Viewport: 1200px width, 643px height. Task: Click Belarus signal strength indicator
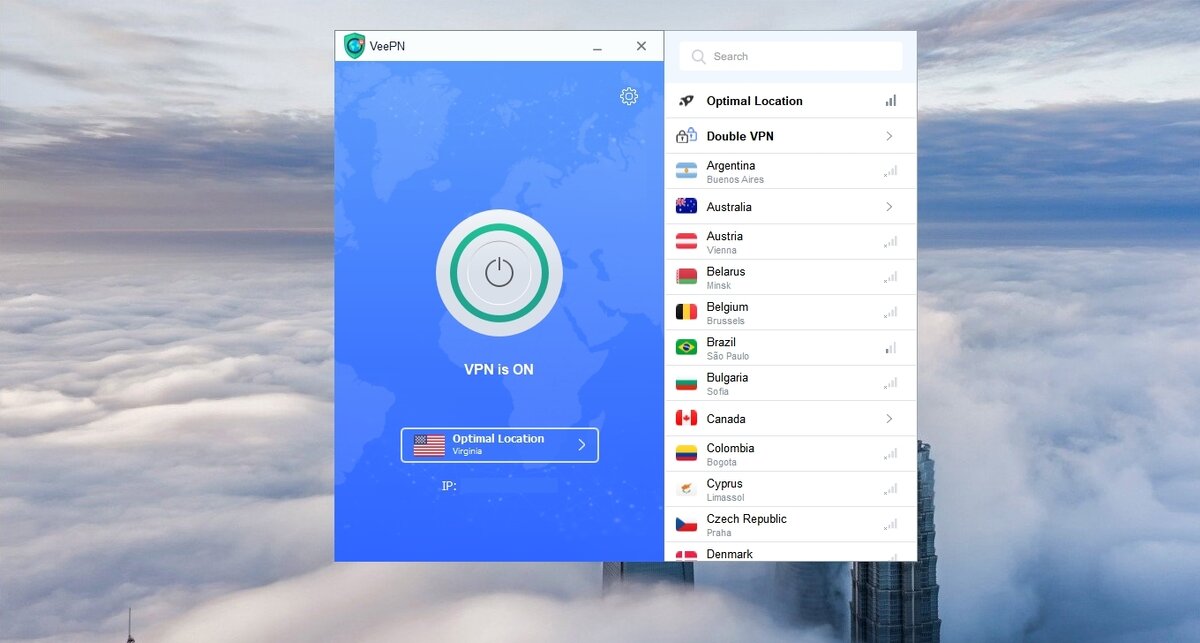(x=890, y=277)
